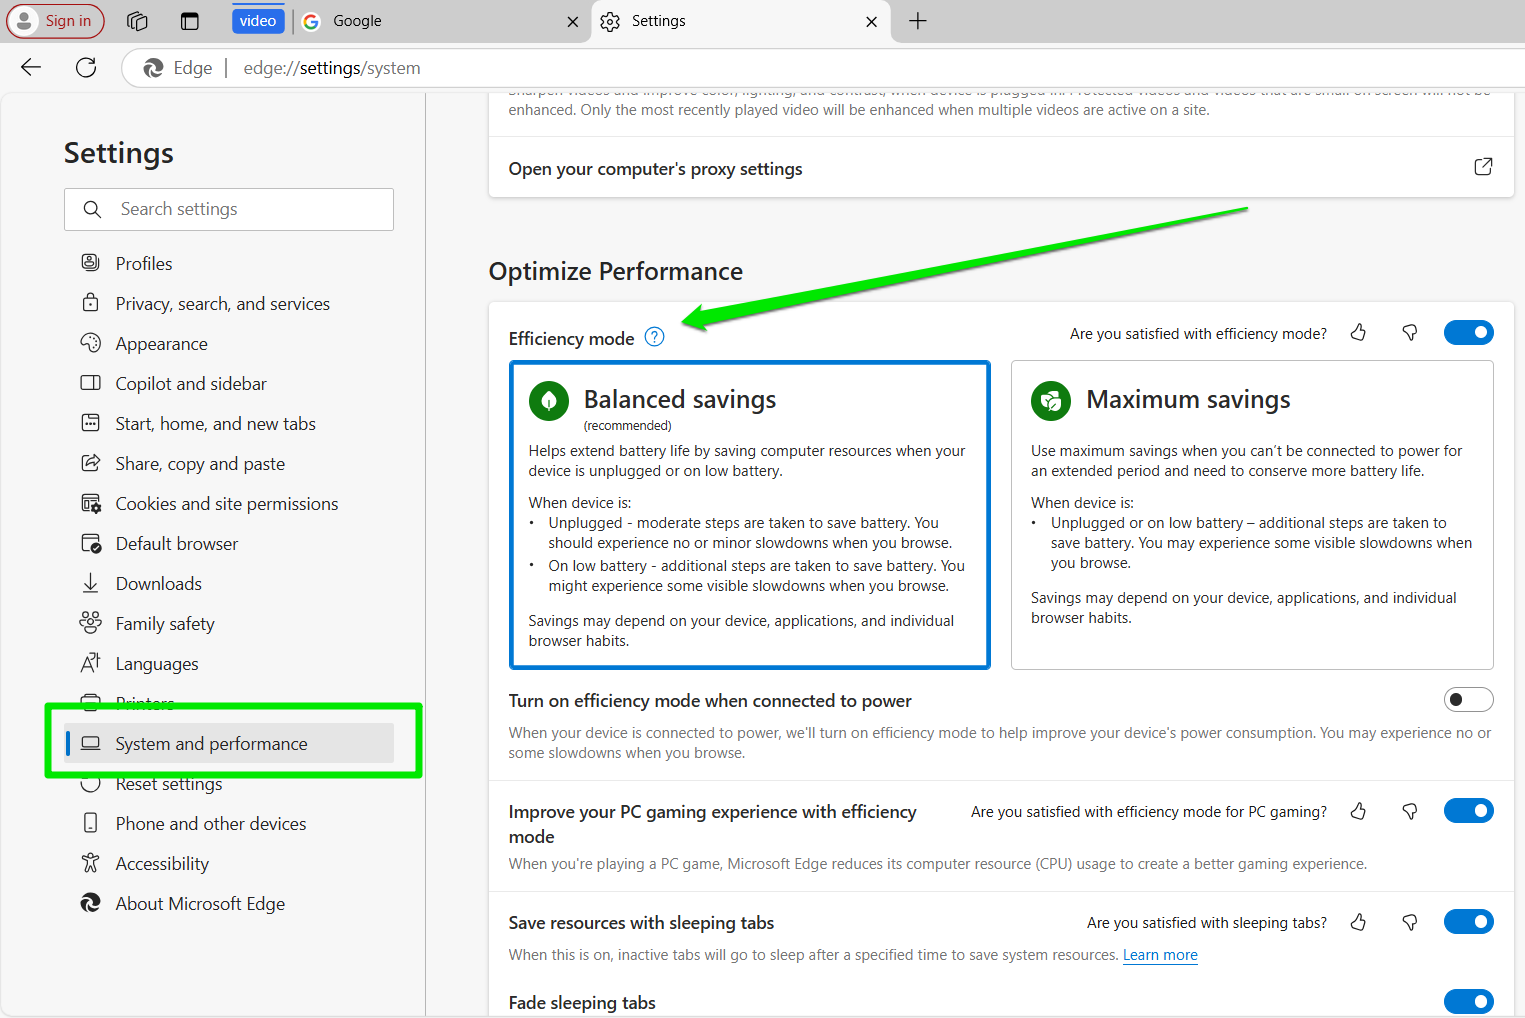Open About Microsoft Edge

(229, 903)
